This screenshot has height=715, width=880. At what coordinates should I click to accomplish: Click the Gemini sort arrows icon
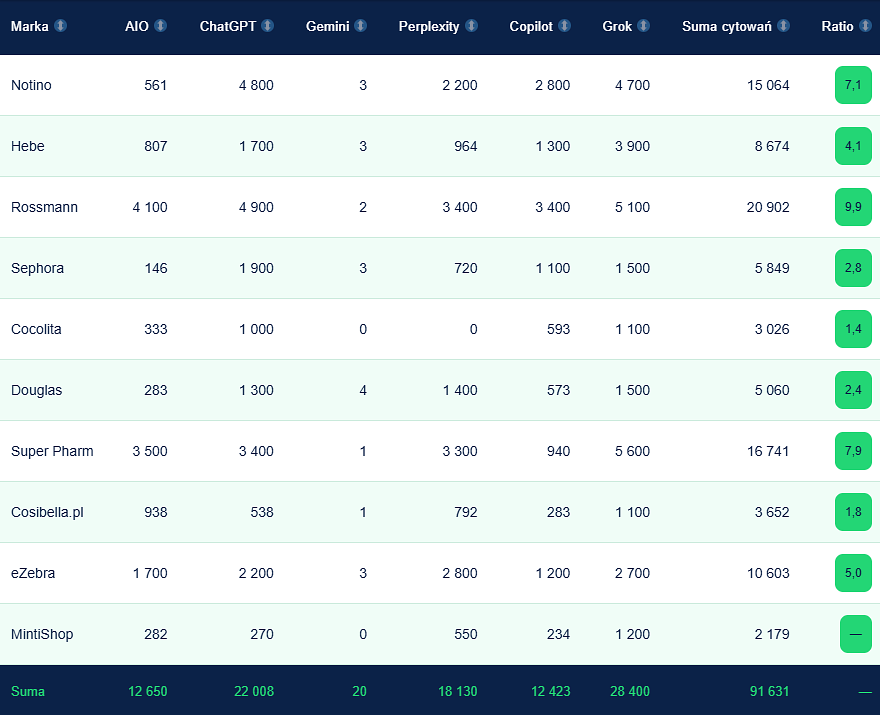(x=361, y=26)
